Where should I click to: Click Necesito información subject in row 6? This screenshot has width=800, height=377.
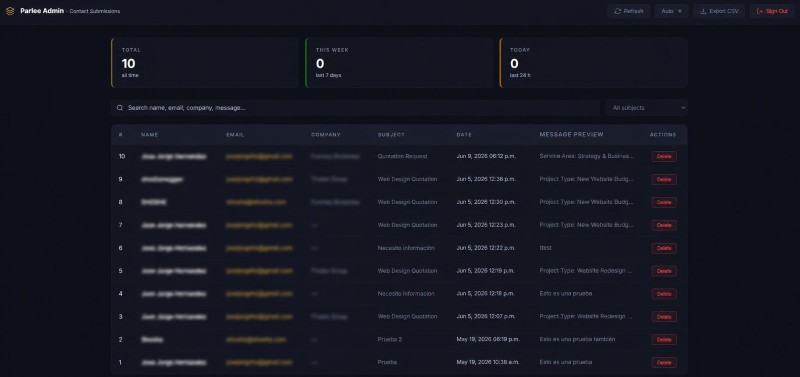406,248
